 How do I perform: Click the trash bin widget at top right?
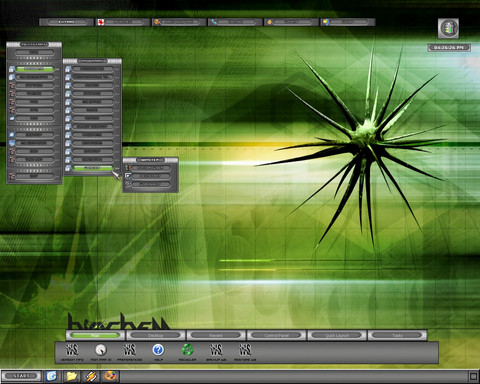tap(448, 28)
